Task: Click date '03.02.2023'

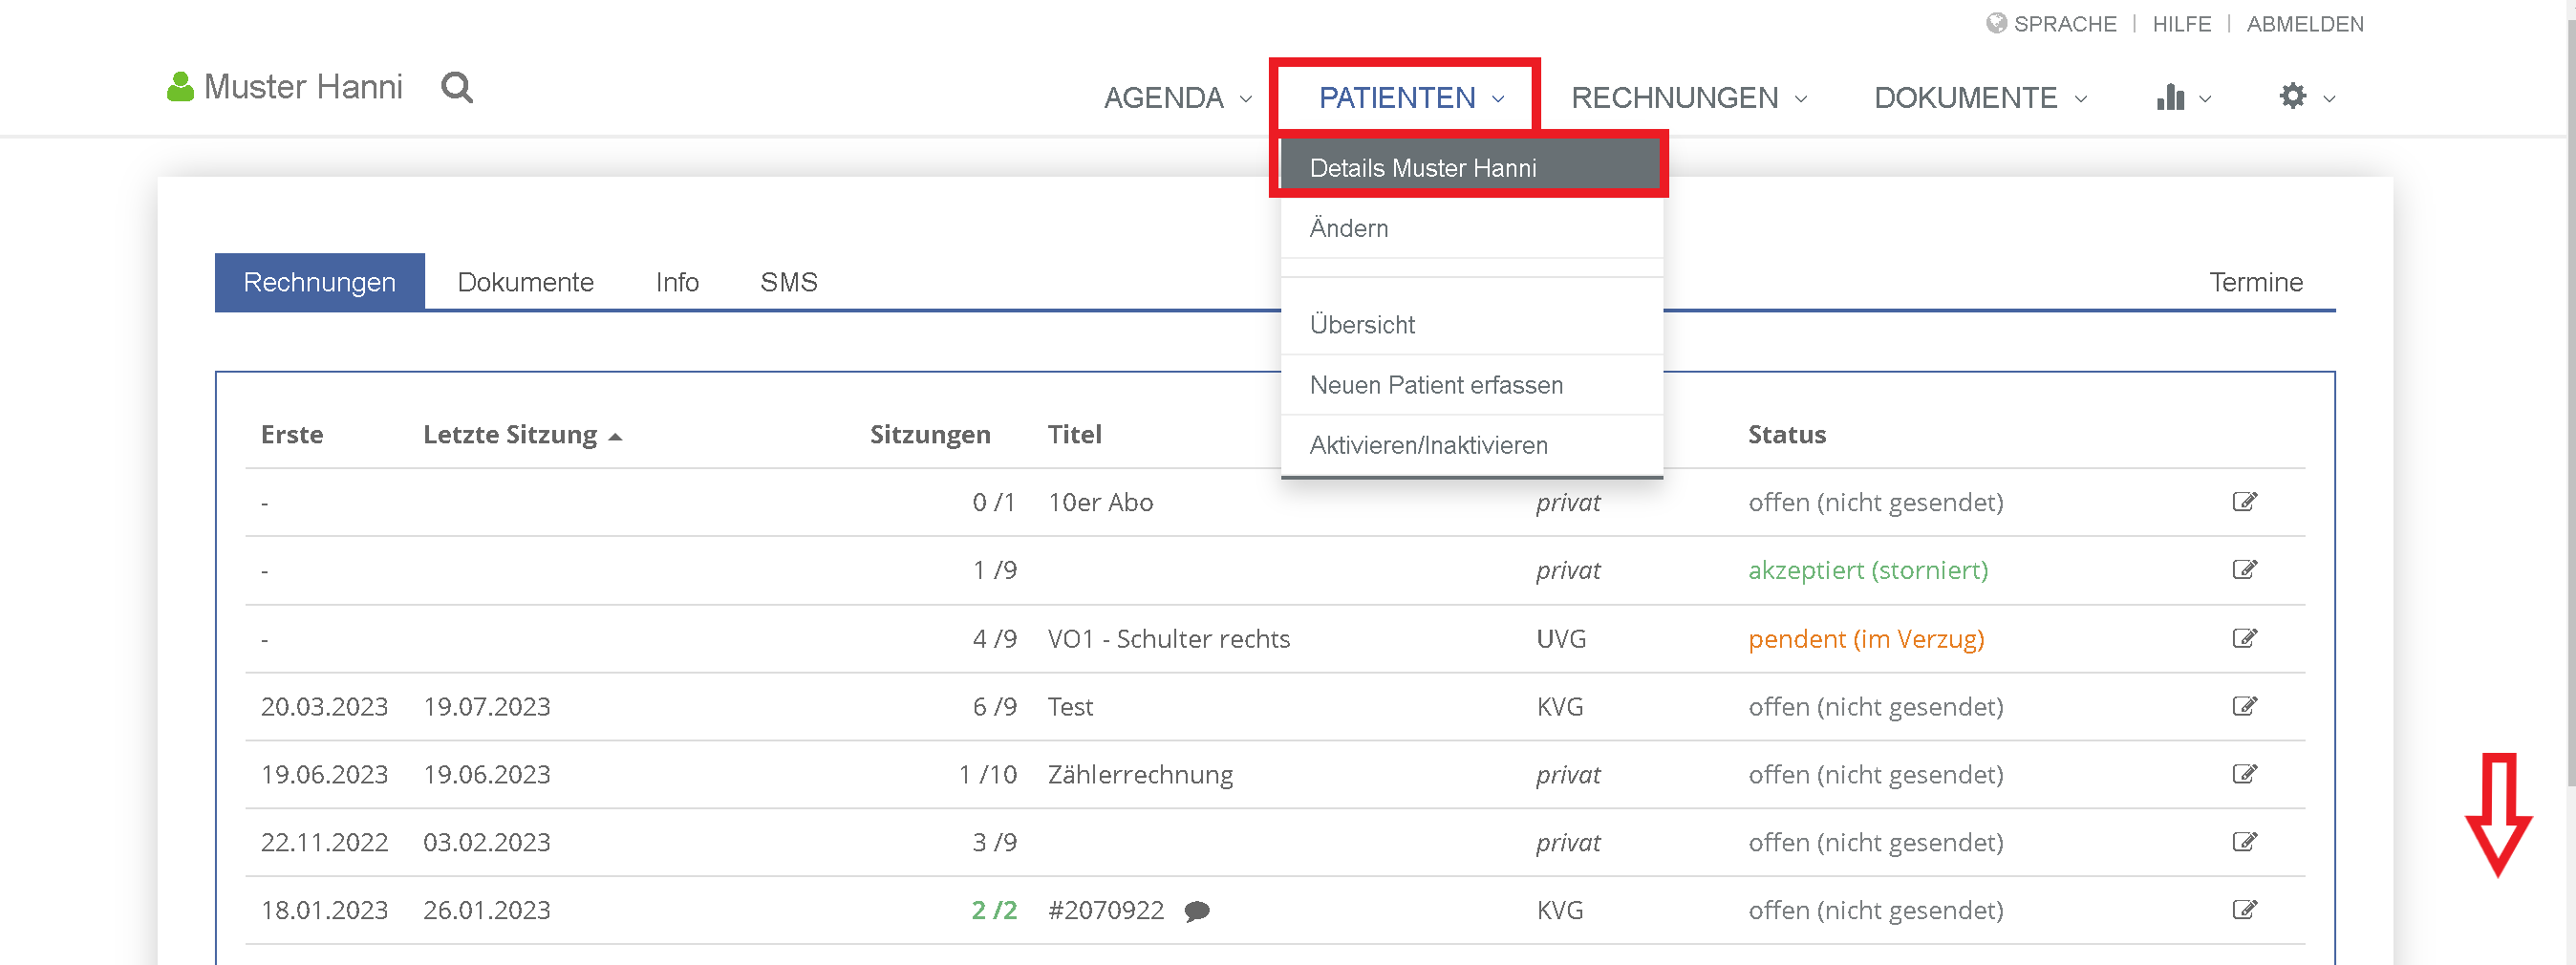Action: [486, 843]
